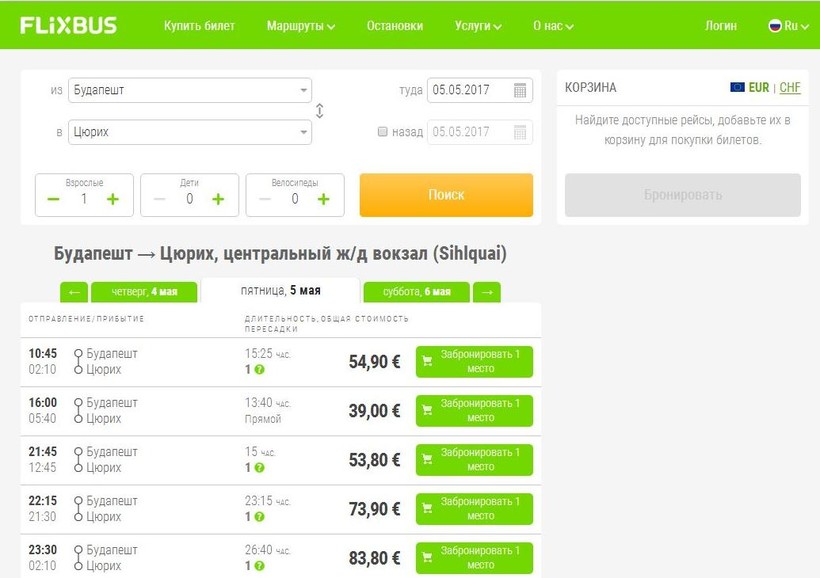Open the Маршруты menu
820x578 pixels.
point(300,26)
